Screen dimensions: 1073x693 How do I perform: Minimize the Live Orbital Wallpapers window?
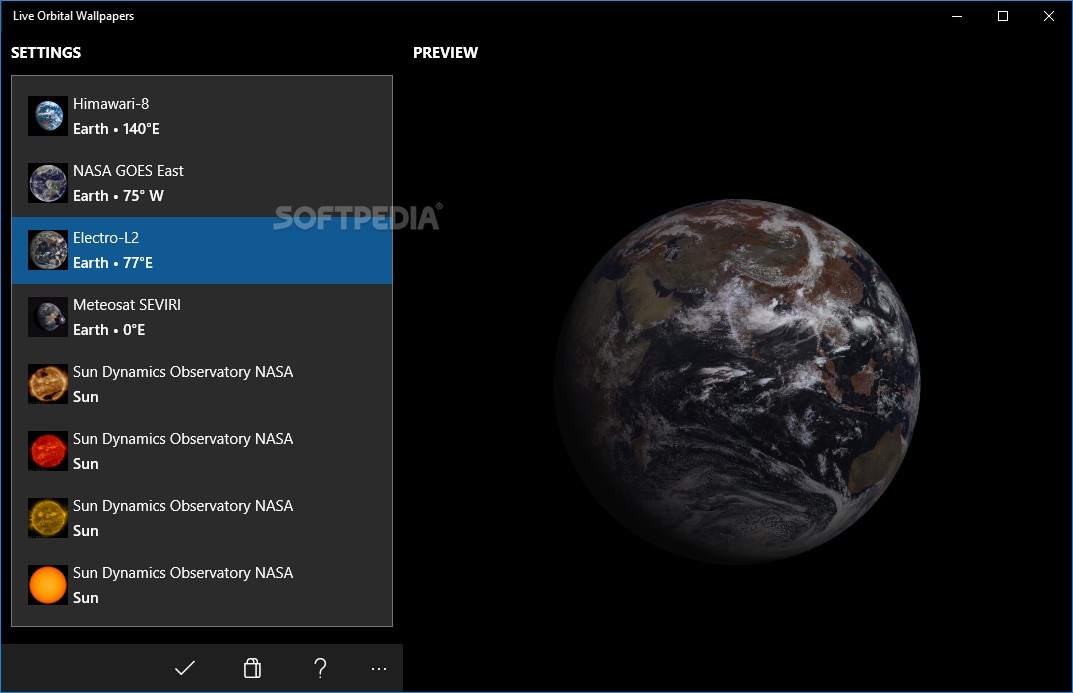tap(957, 16)
